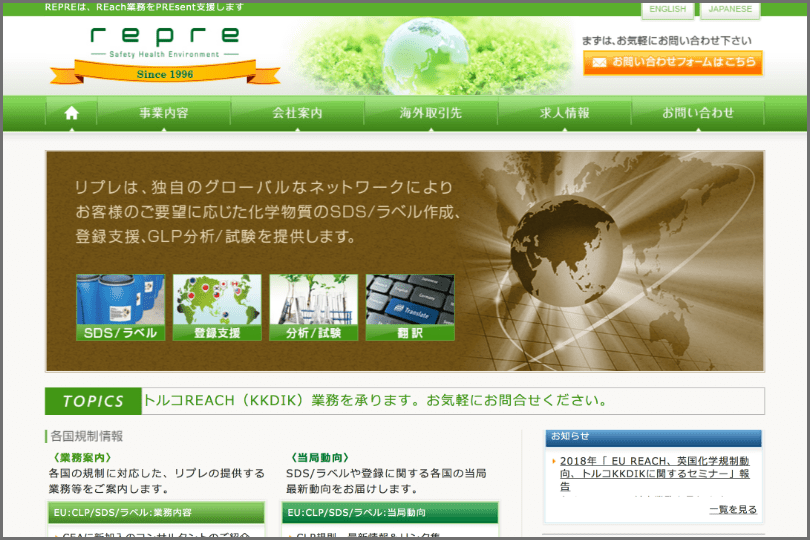Click the envelope icon on contact button
The width and height of the screenshot is (810, 540).
[x=599, y=62]
